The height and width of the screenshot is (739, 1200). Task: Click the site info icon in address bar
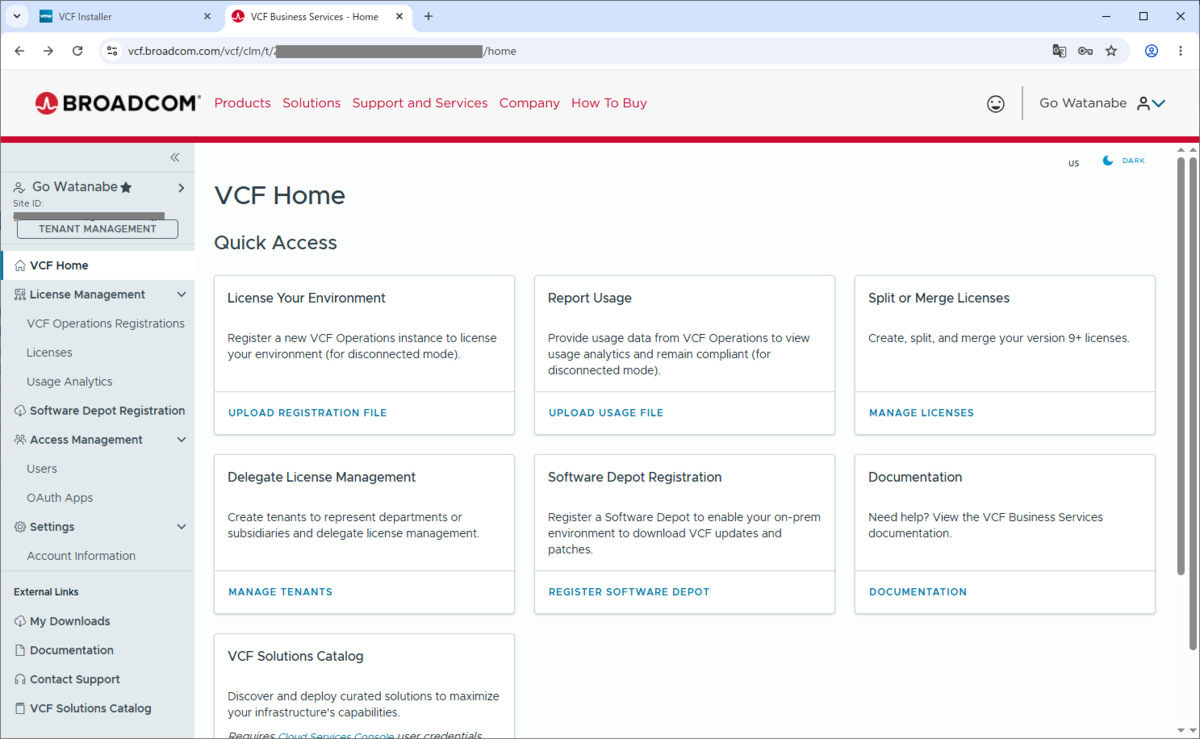(112, 51)
